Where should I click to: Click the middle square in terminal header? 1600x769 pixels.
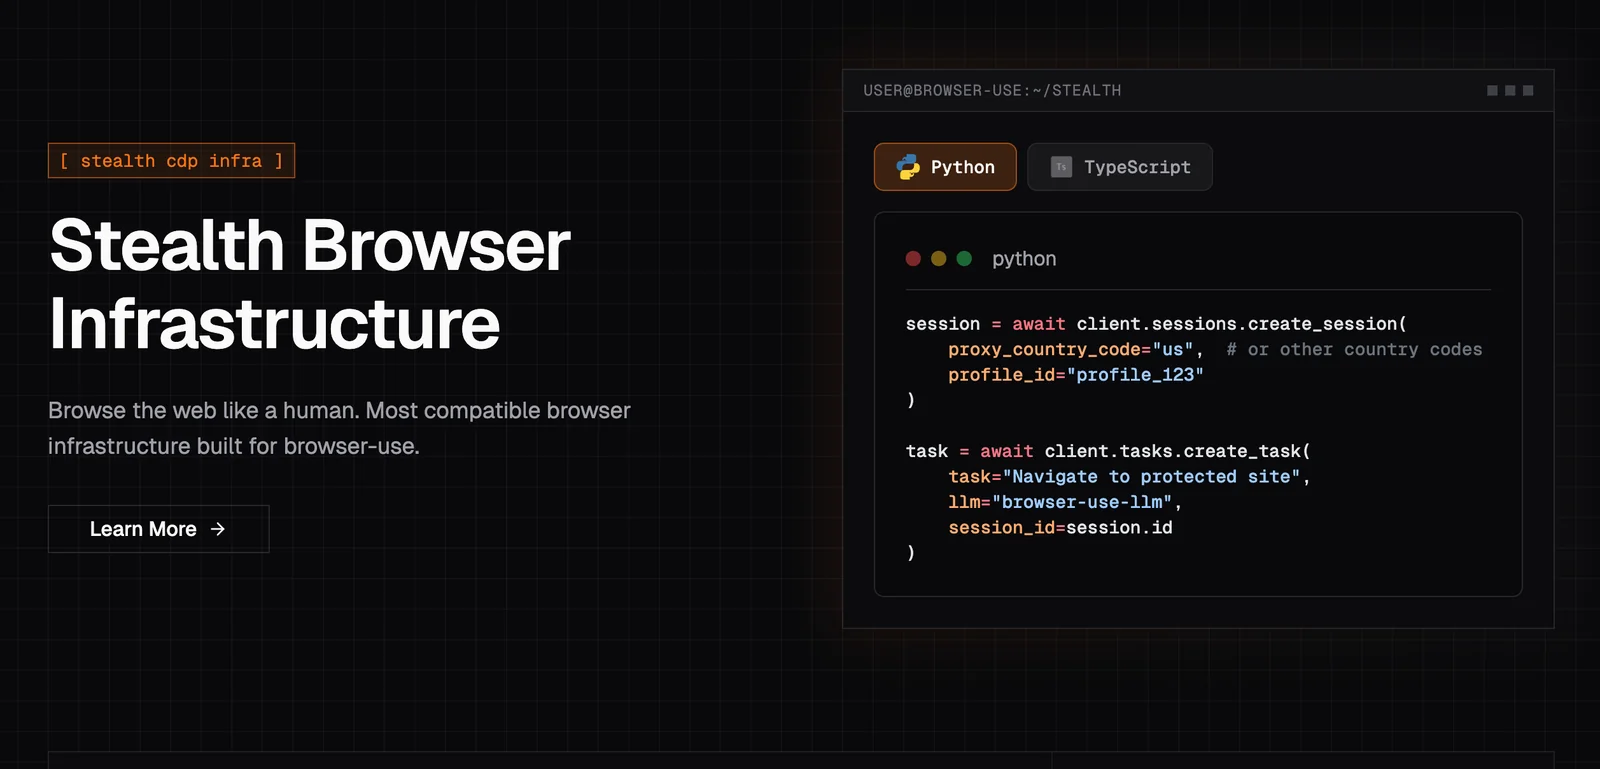pyautogui.click(x=1510, y=91)
